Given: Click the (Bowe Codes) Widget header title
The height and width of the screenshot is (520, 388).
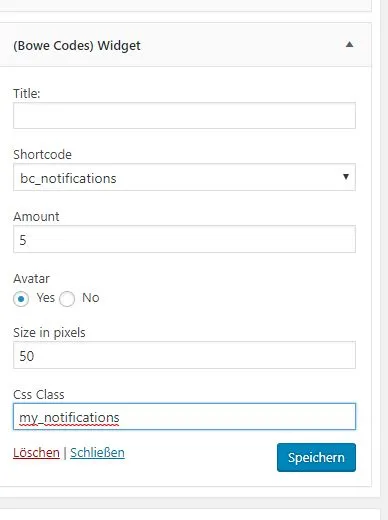Looking at the screenshot, I should coord(77,46).
